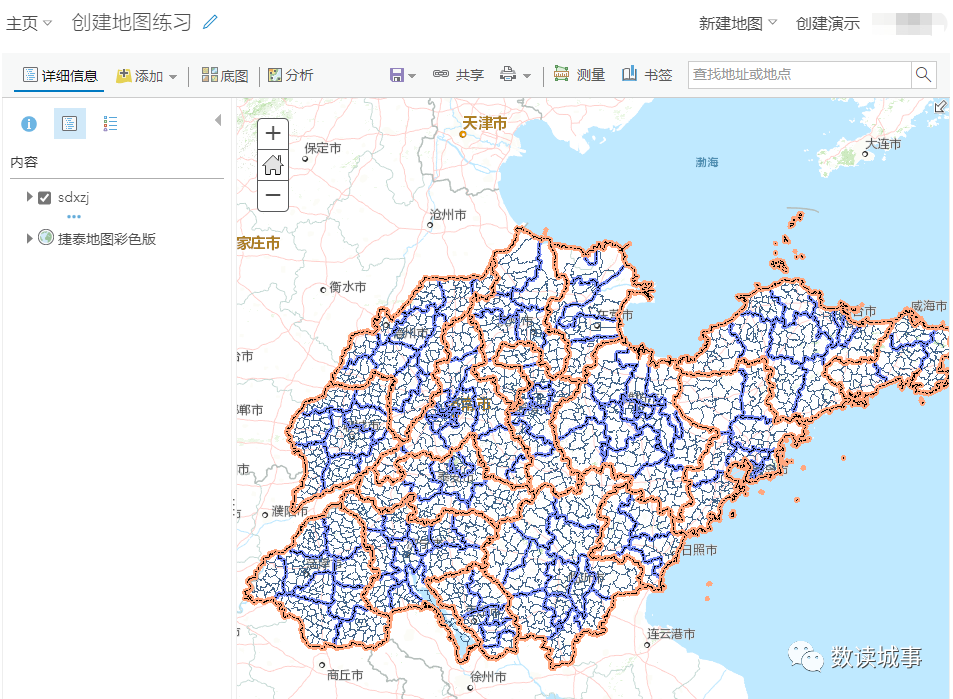Expand print options dropdown arrow
953x699 pixels.
point(527,76)
